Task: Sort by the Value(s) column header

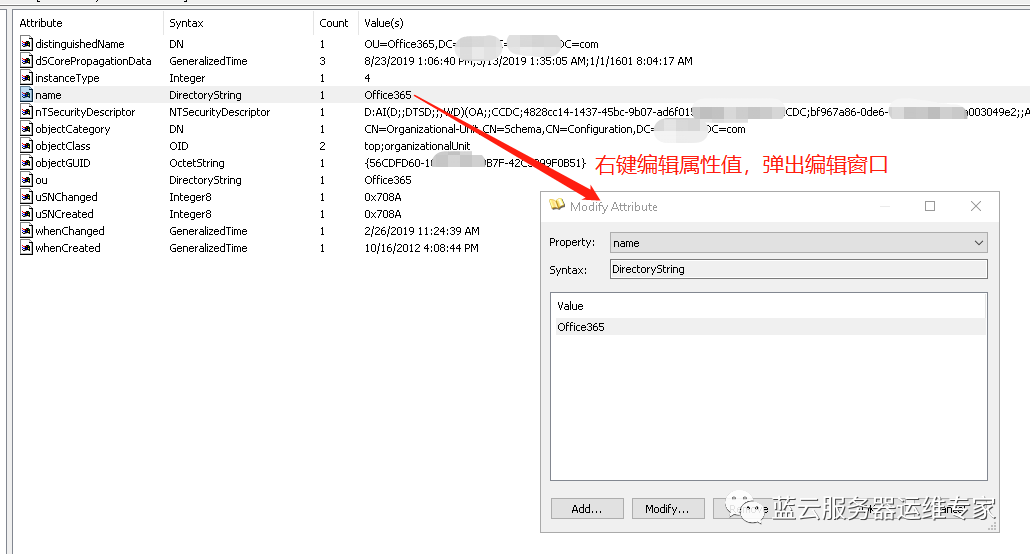Action: (384, 23)
